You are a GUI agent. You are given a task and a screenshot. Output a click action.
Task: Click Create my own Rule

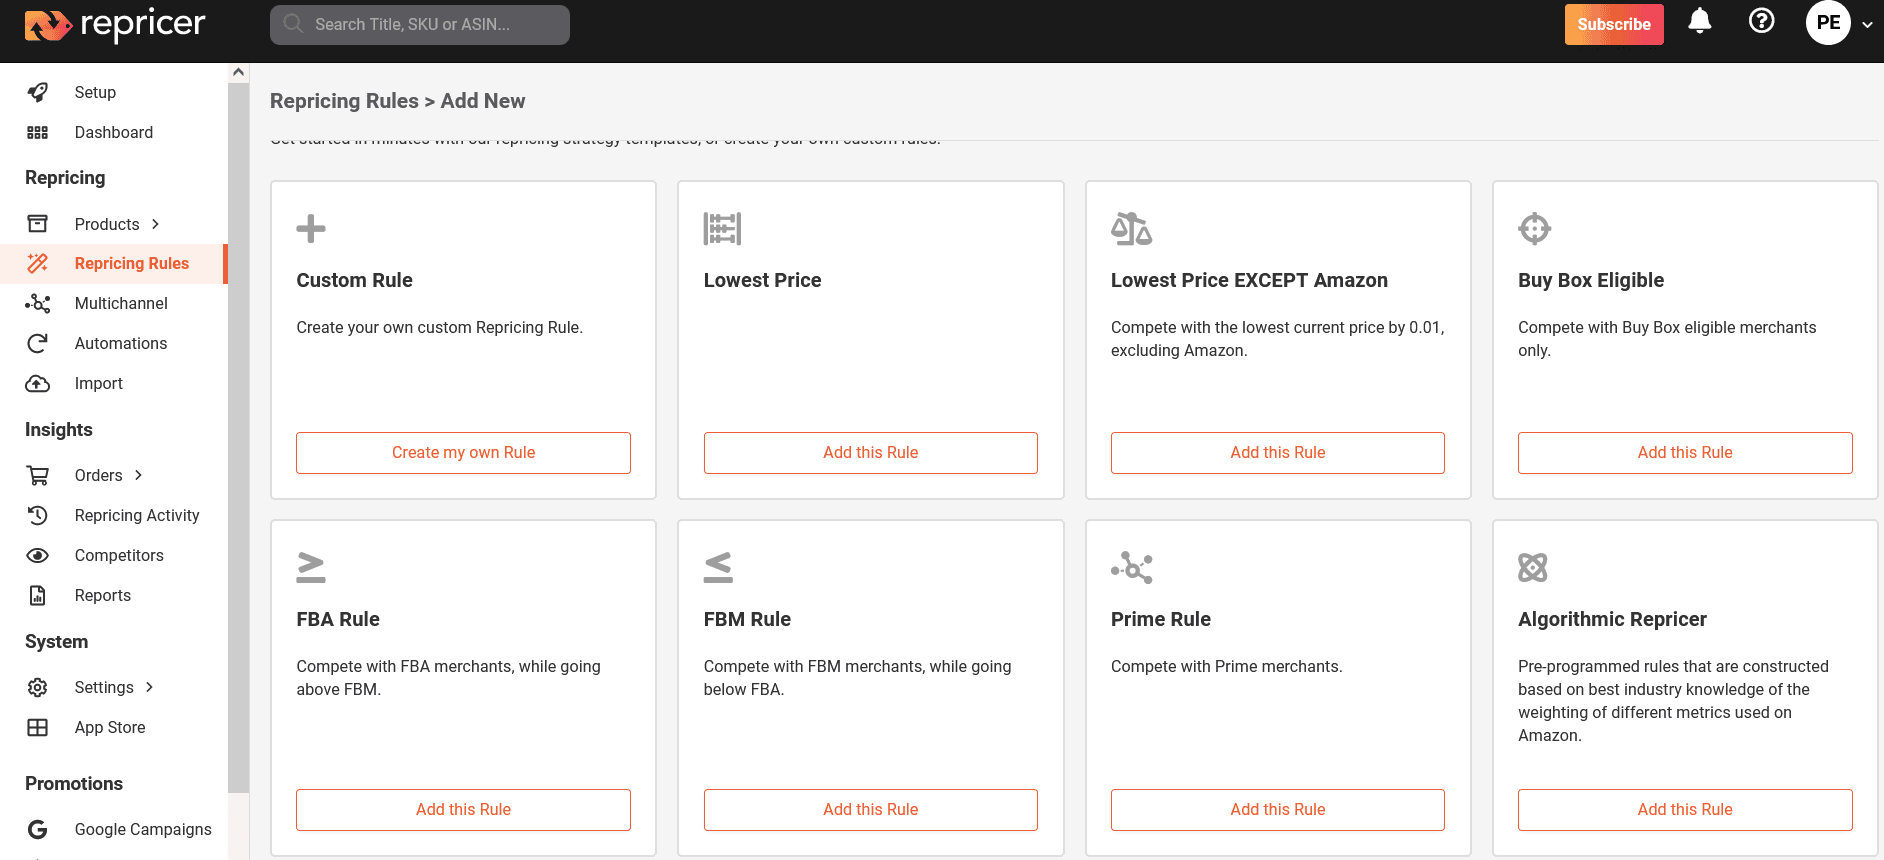(x=462, y=452)
